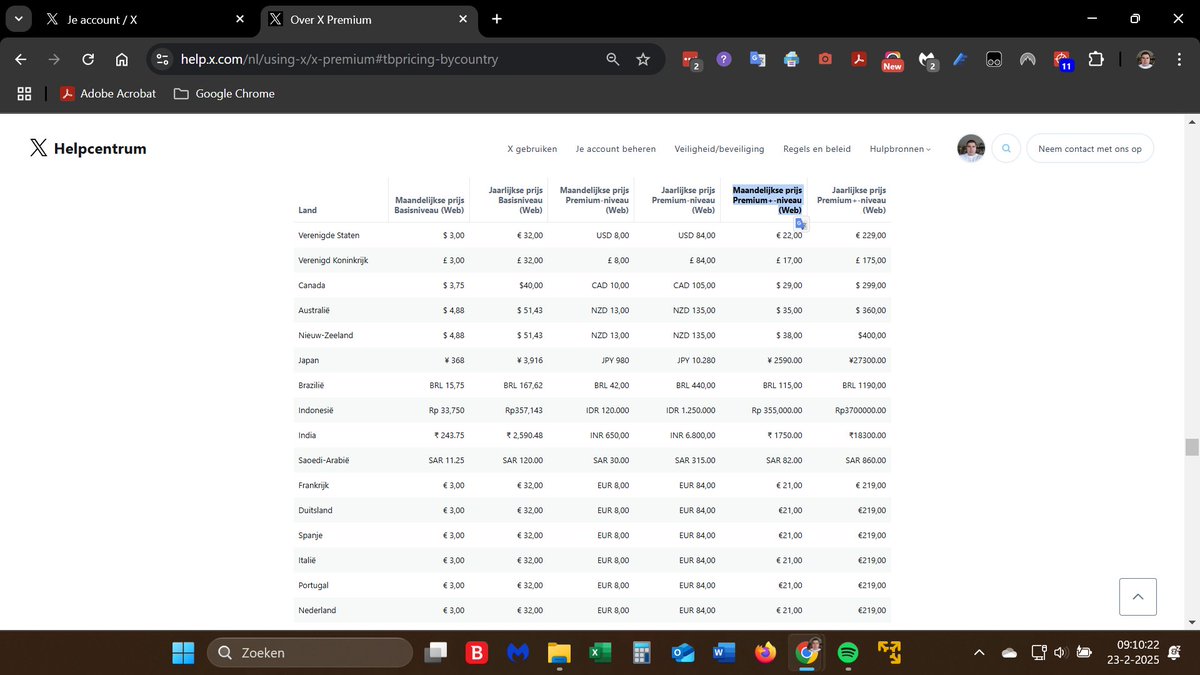Click the help center profile picture

click(x=971, y=148)
